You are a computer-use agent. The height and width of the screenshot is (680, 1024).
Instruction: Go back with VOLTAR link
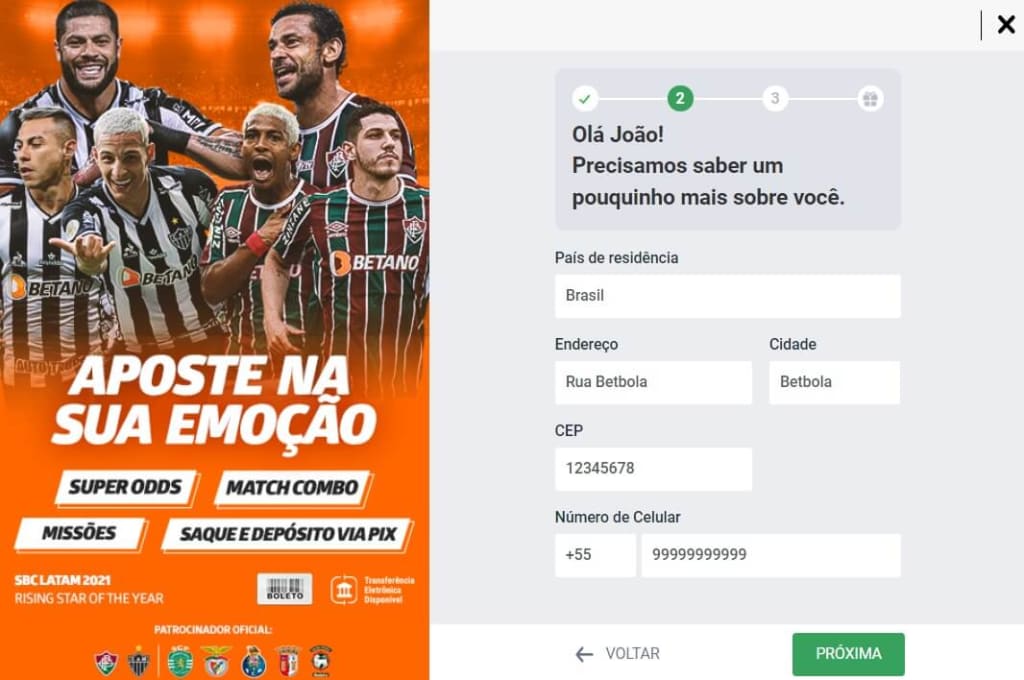(632, 654)
